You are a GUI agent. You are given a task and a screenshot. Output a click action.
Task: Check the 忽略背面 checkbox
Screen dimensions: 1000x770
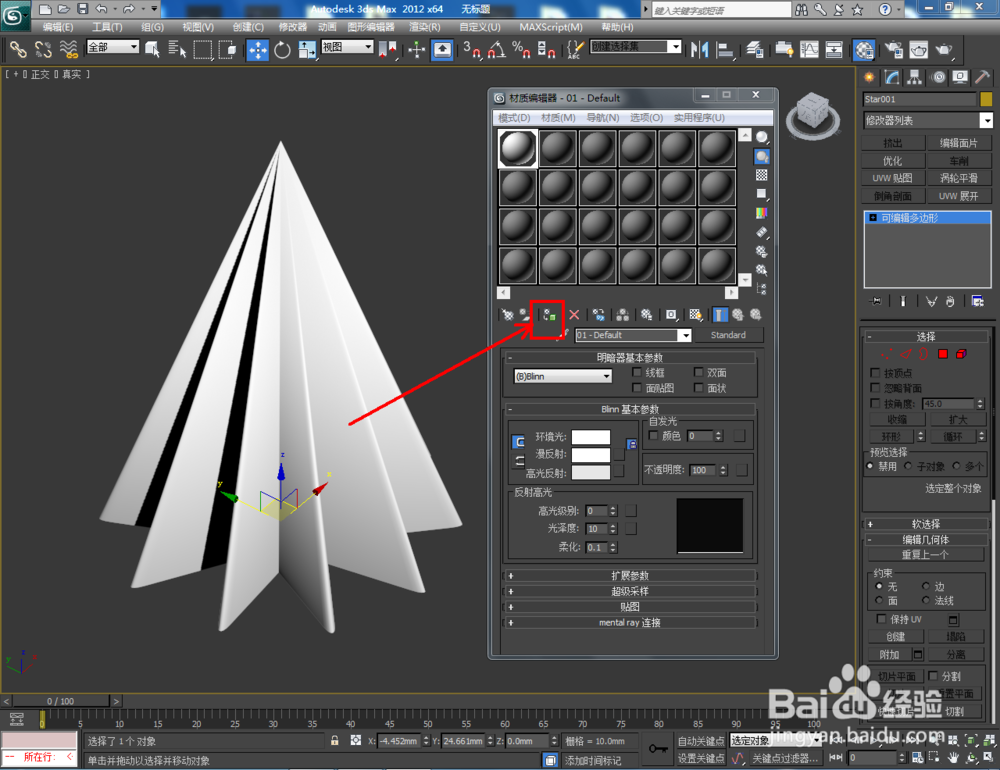pos(875,388)
